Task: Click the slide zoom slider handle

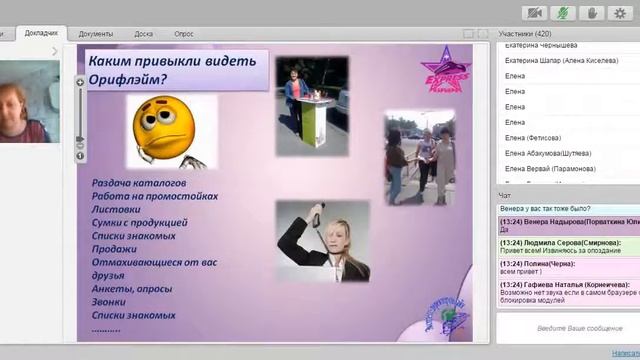Action: click(80, 139)
